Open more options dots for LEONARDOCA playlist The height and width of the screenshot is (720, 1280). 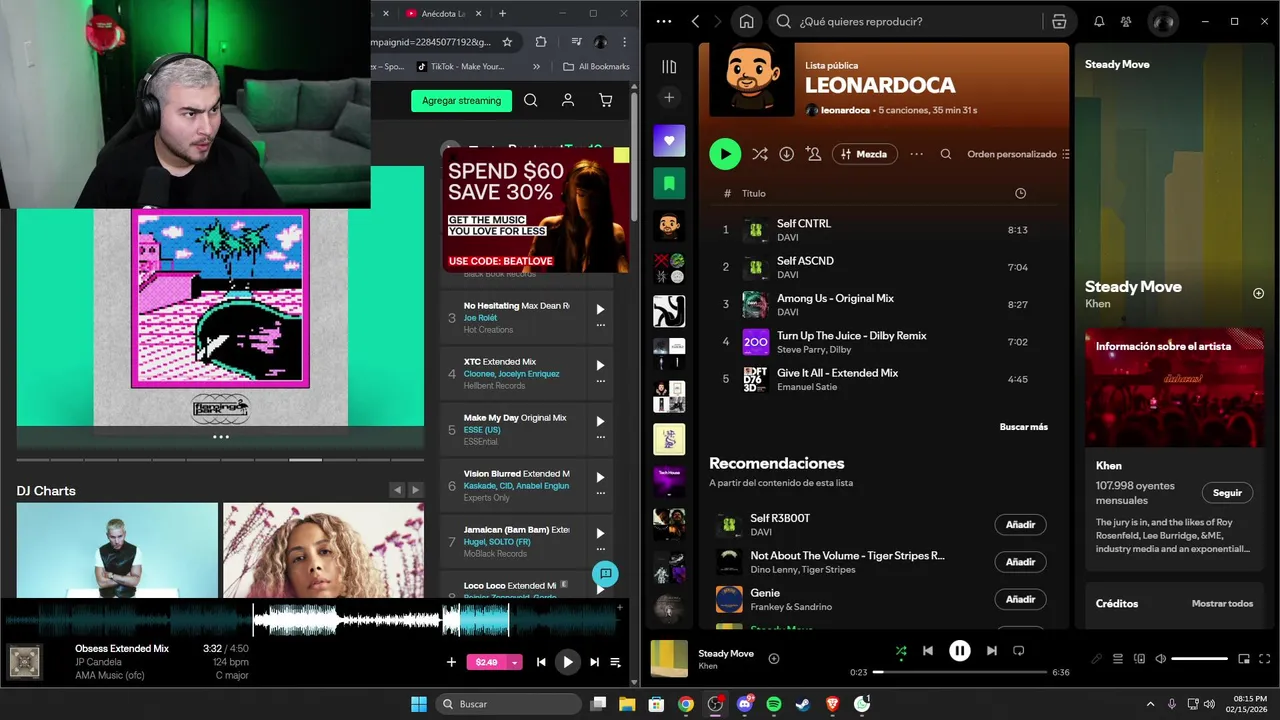916,154
